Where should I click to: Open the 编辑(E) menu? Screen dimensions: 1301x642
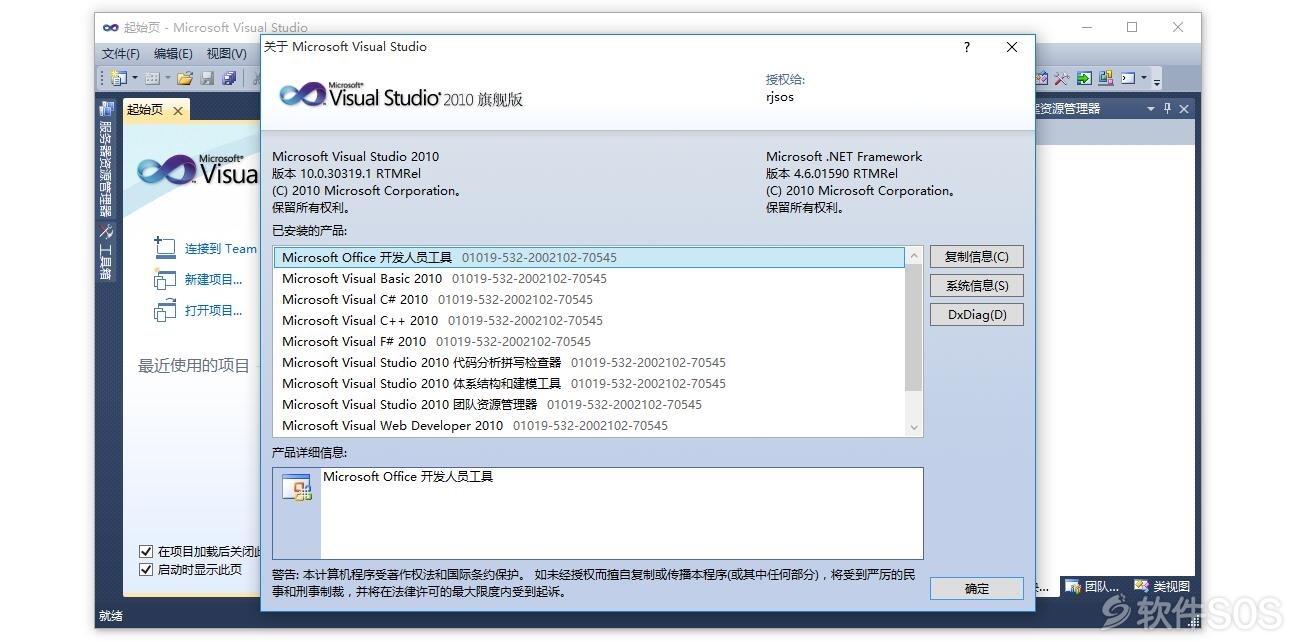pos(173,53)
